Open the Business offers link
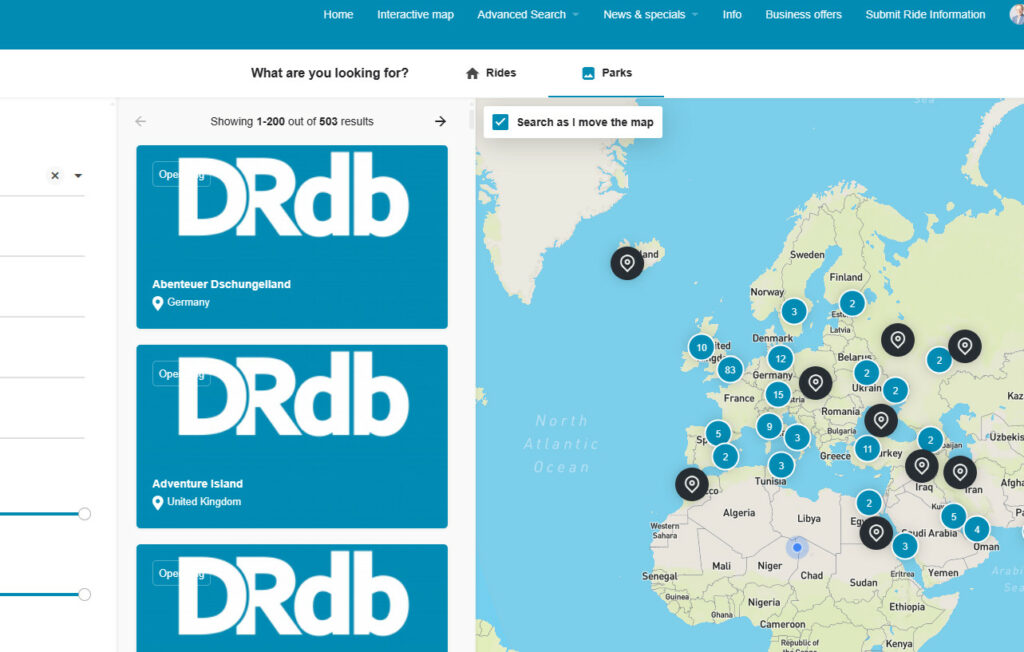1024x652 pixels. coord(803,14)
